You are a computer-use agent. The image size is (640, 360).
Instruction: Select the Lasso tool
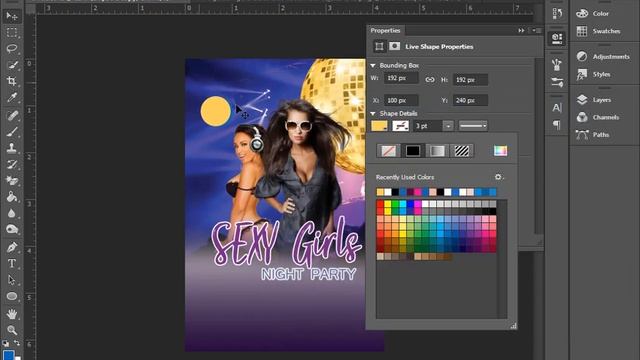pos(11,49)
